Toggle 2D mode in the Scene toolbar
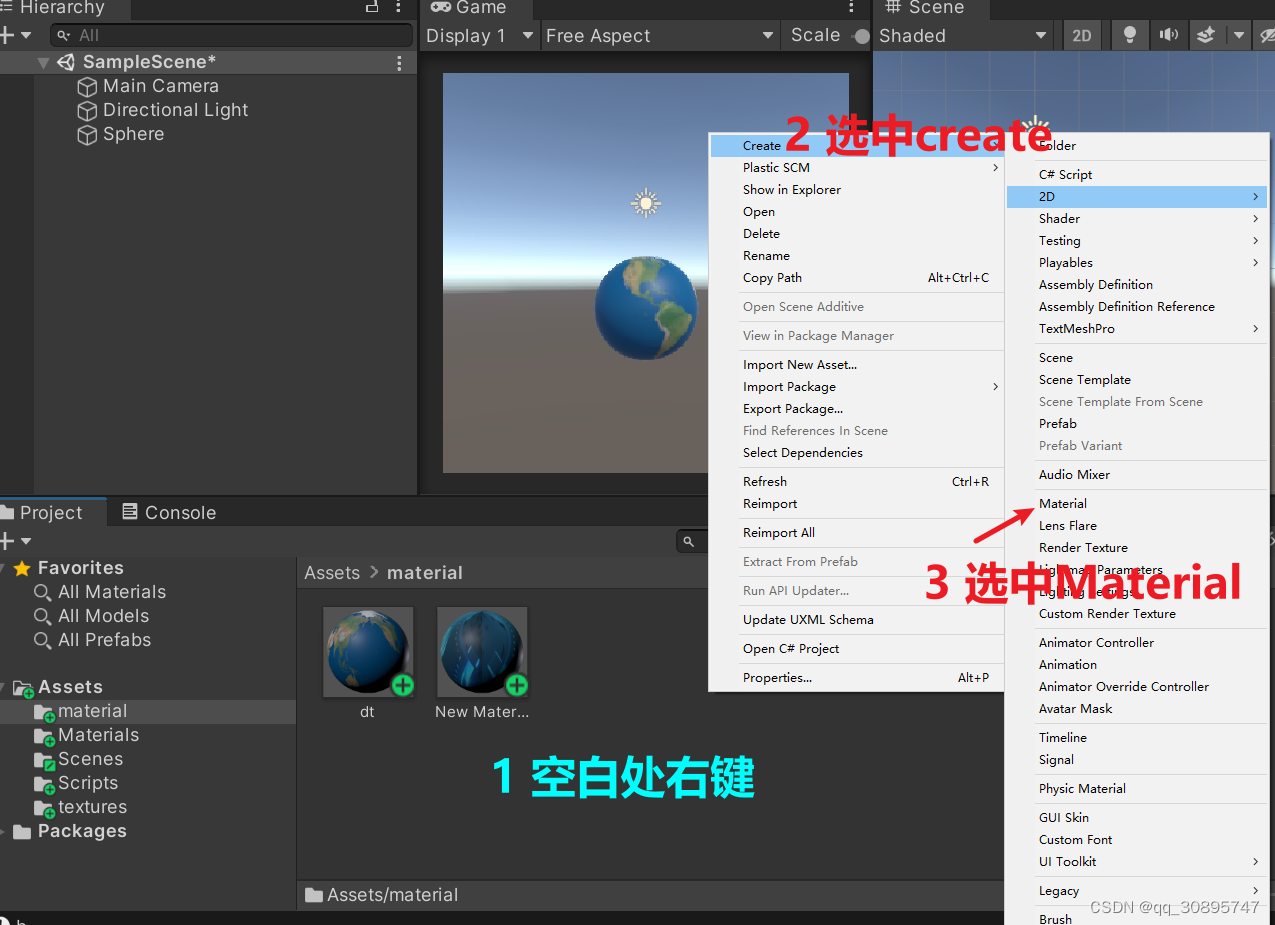The height and width of the screenshot is (925, 1275). tap(1081, 34)
